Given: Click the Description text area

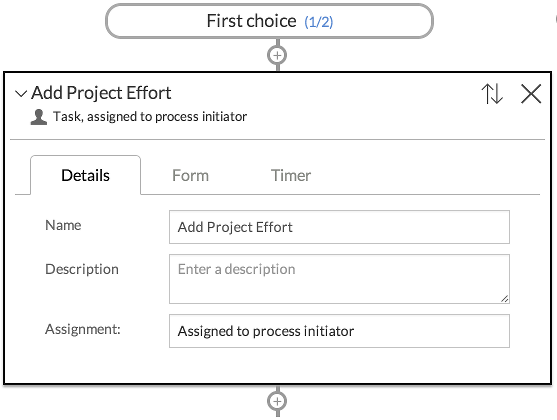Looking at the screenshot, I should [x=339, y=279].
